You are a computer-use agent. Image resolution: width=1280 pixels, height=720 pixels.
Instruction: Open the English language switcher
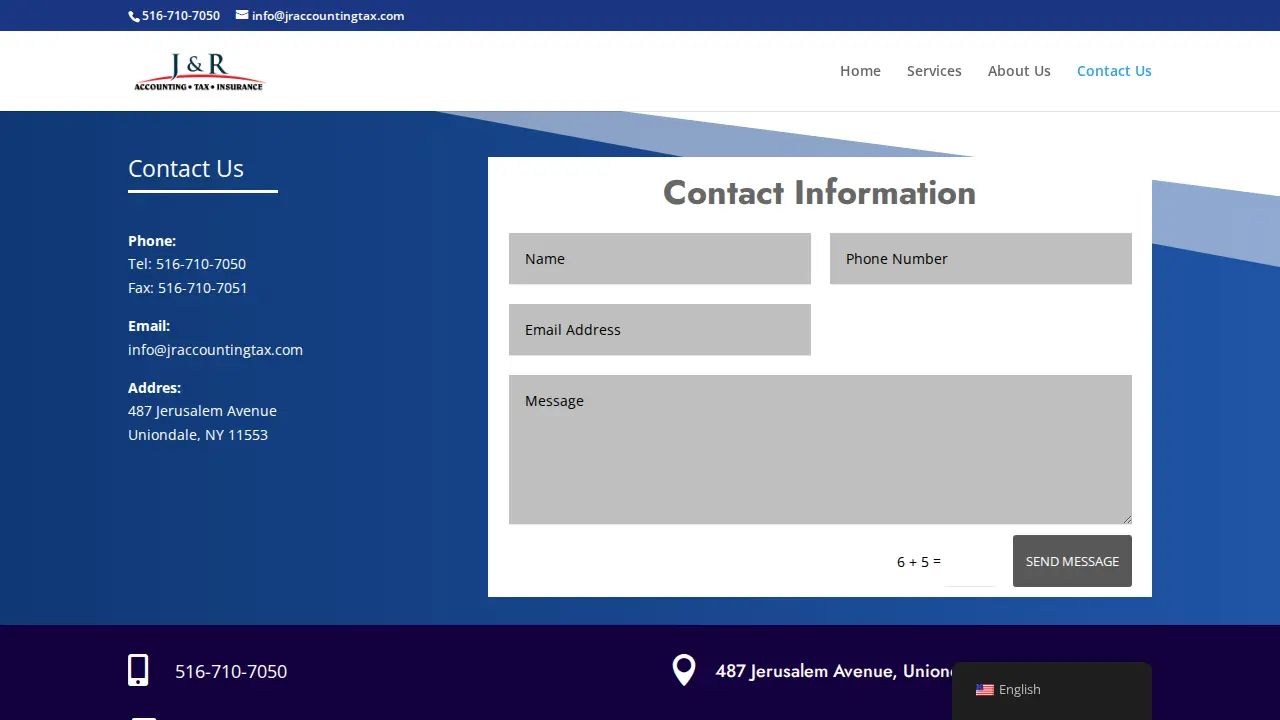pos(1052,690)
